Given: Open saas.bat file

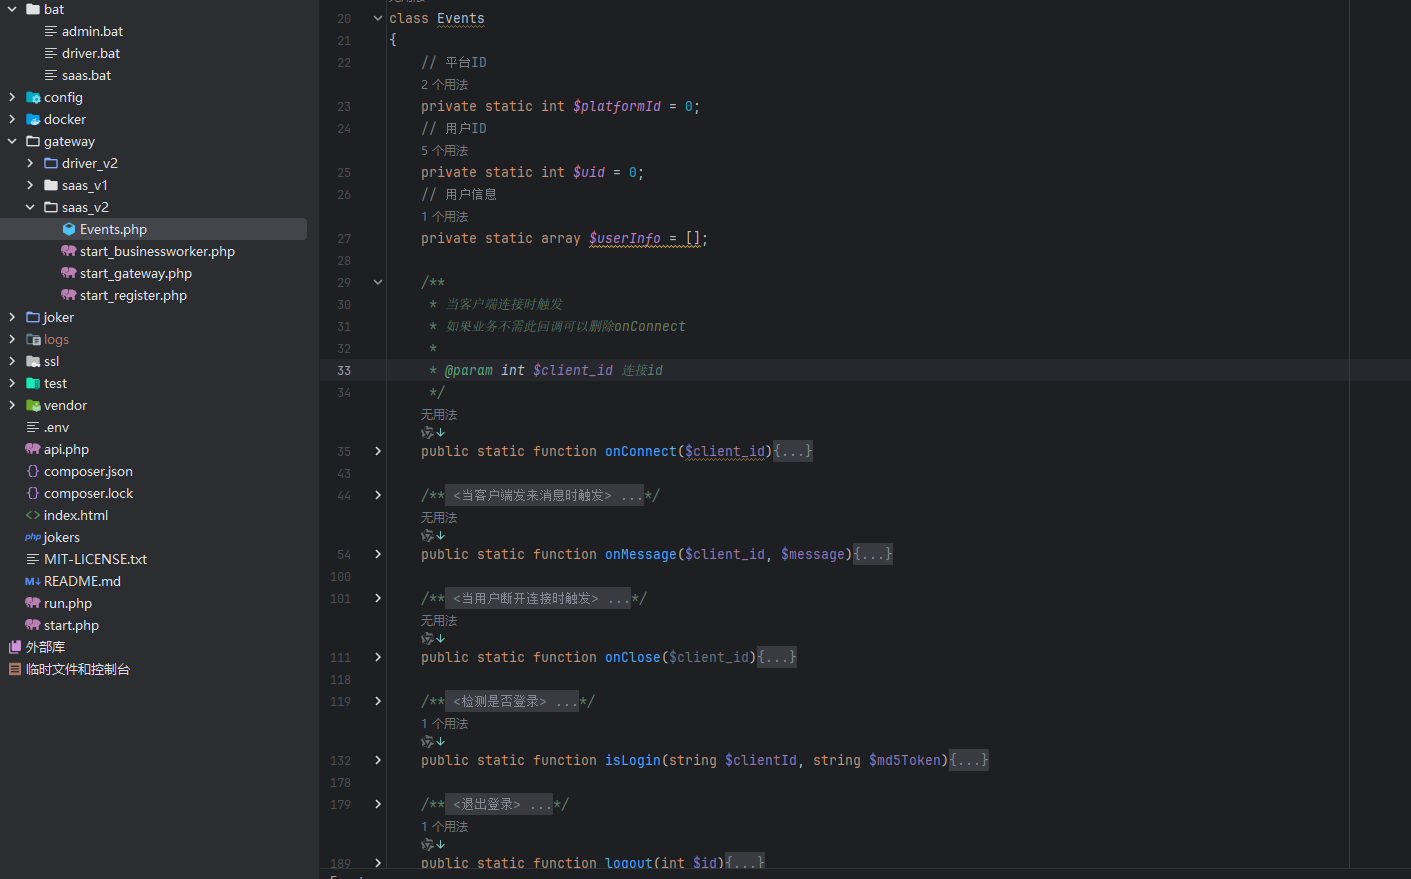Looking at the screenshot, I should 86,75.
